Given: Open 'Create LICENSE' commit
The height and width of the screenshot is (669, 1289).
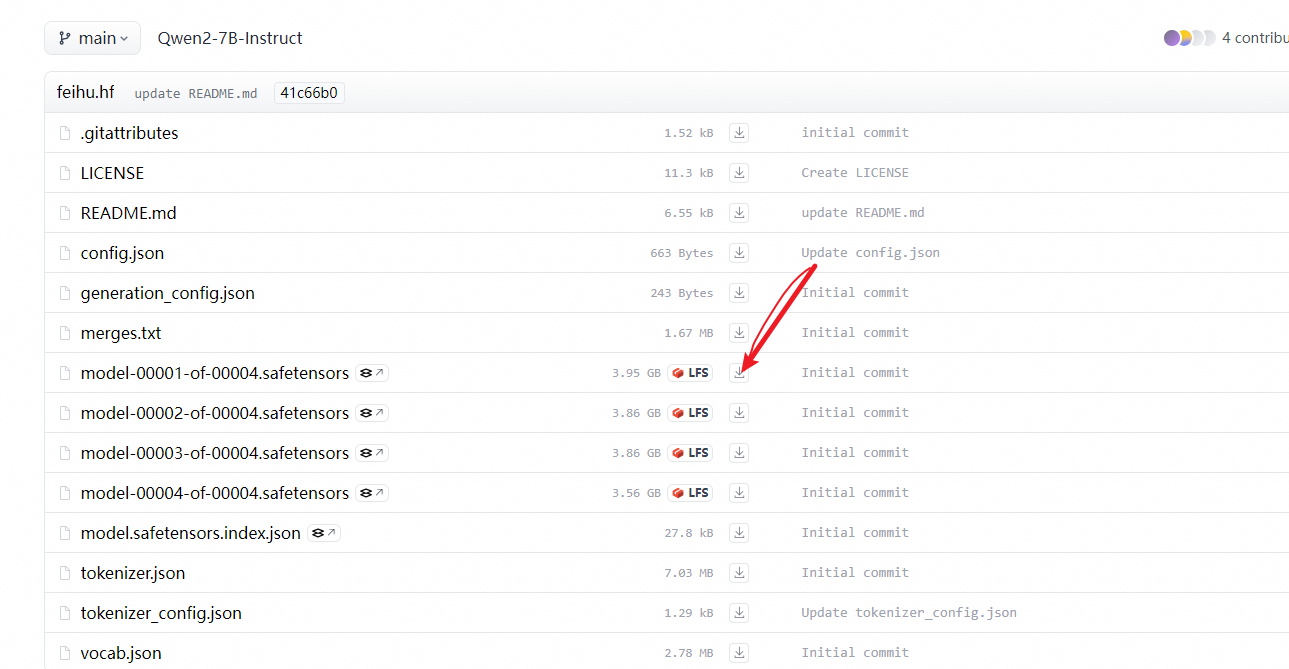Looking at the screenshot, I should [x=855, y=173].
